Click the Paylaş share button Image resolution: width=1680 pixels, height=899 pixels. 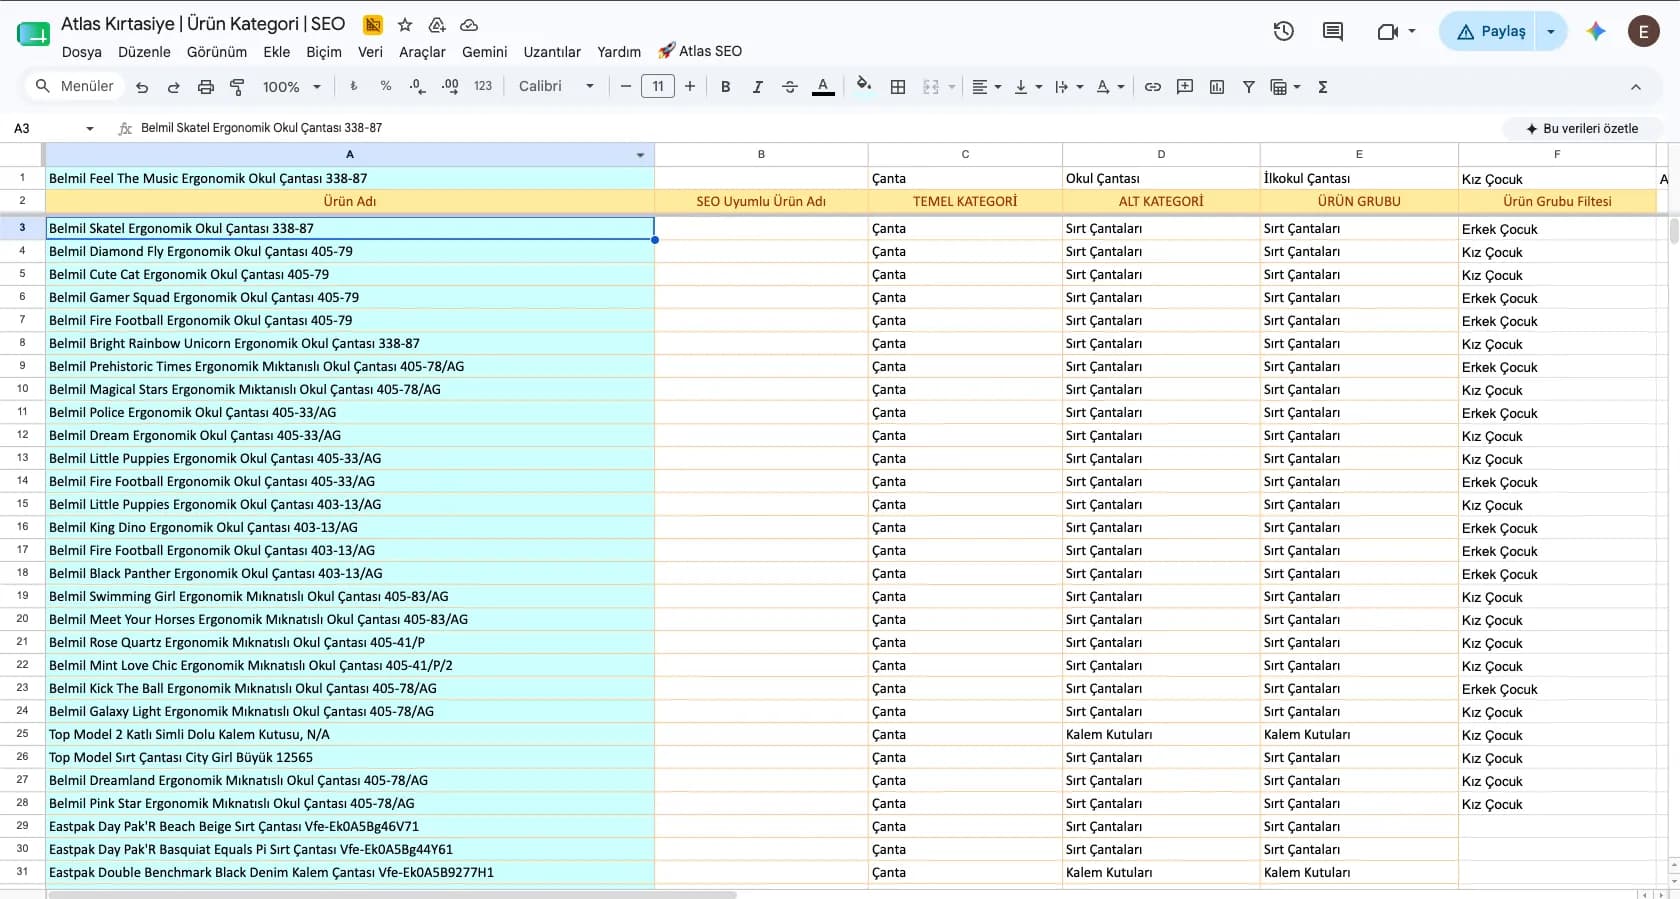tap(1488, 32)
